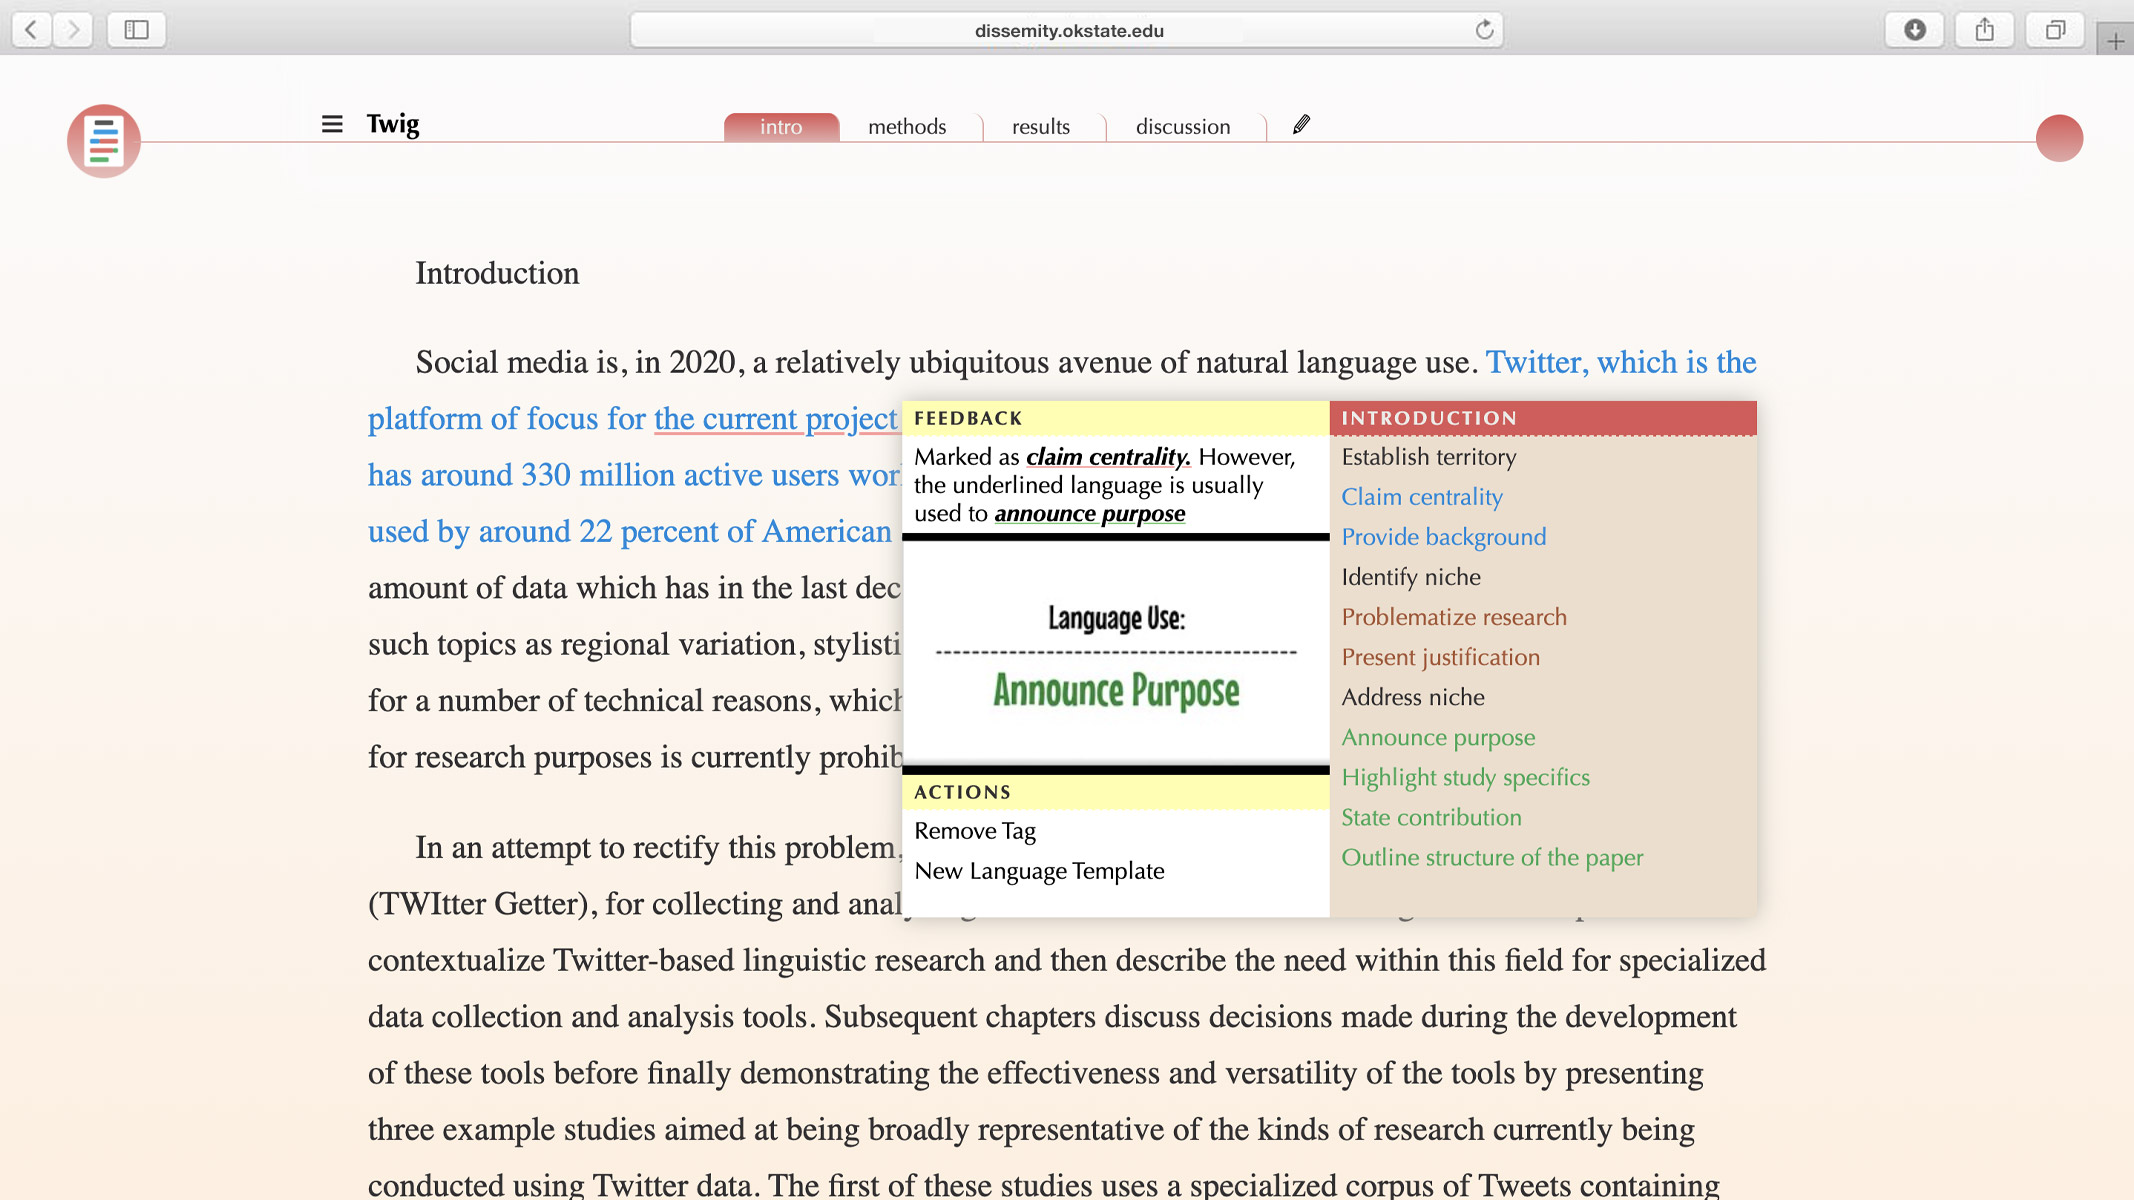Select Outline structure of the paper
This screenshot has height=1200, width=2134.
click(1492, 857)
